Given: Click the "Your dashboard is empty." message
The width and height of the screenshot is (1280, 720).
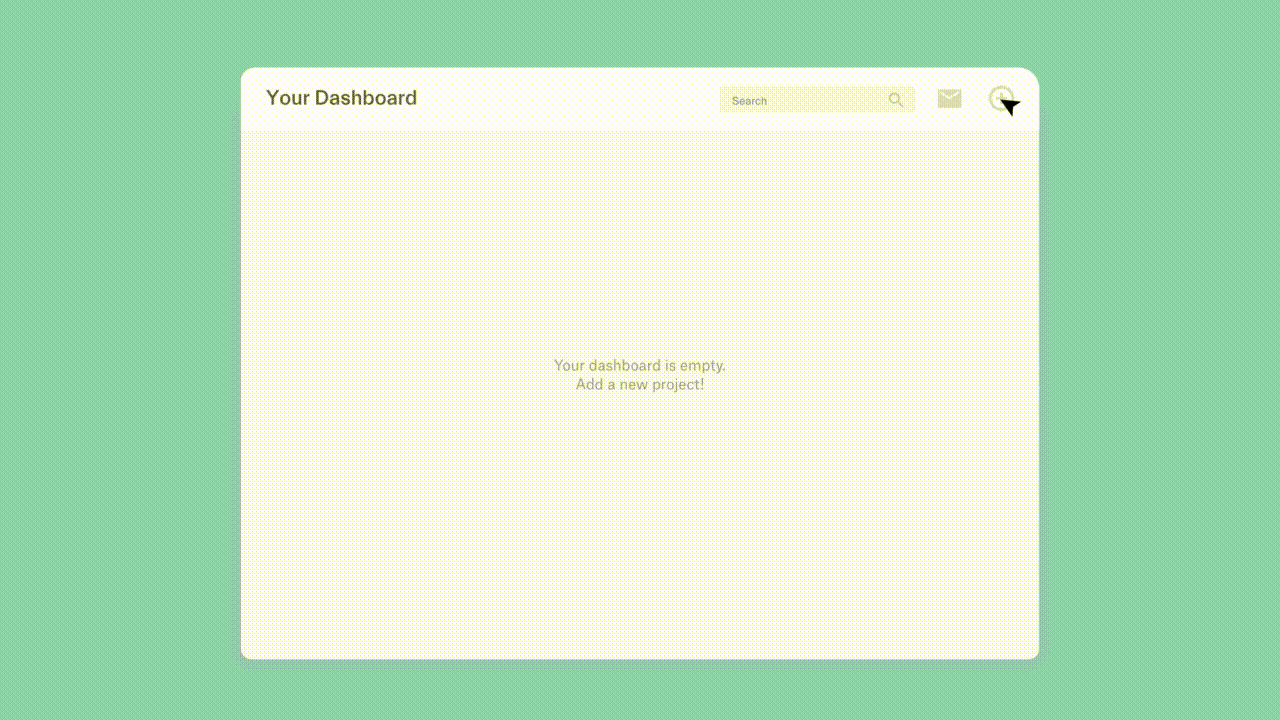Looking at the screenshot, I should pyautogui.click(x=640, y=365).
